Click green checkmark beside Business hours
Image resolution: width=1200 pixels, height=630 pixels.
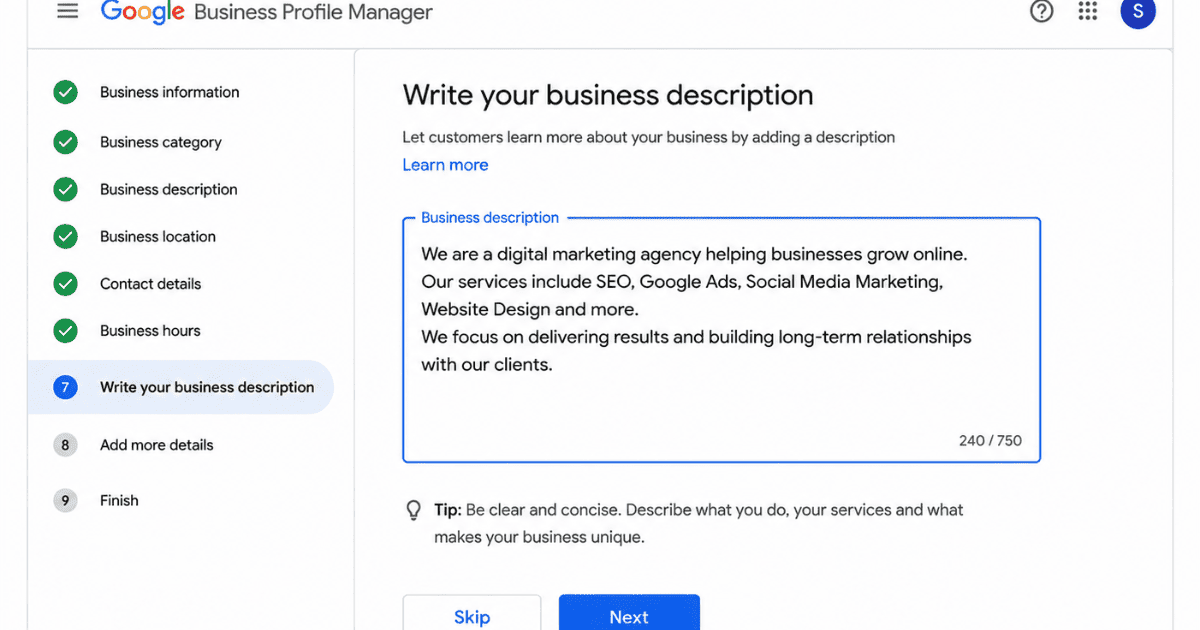65,331
